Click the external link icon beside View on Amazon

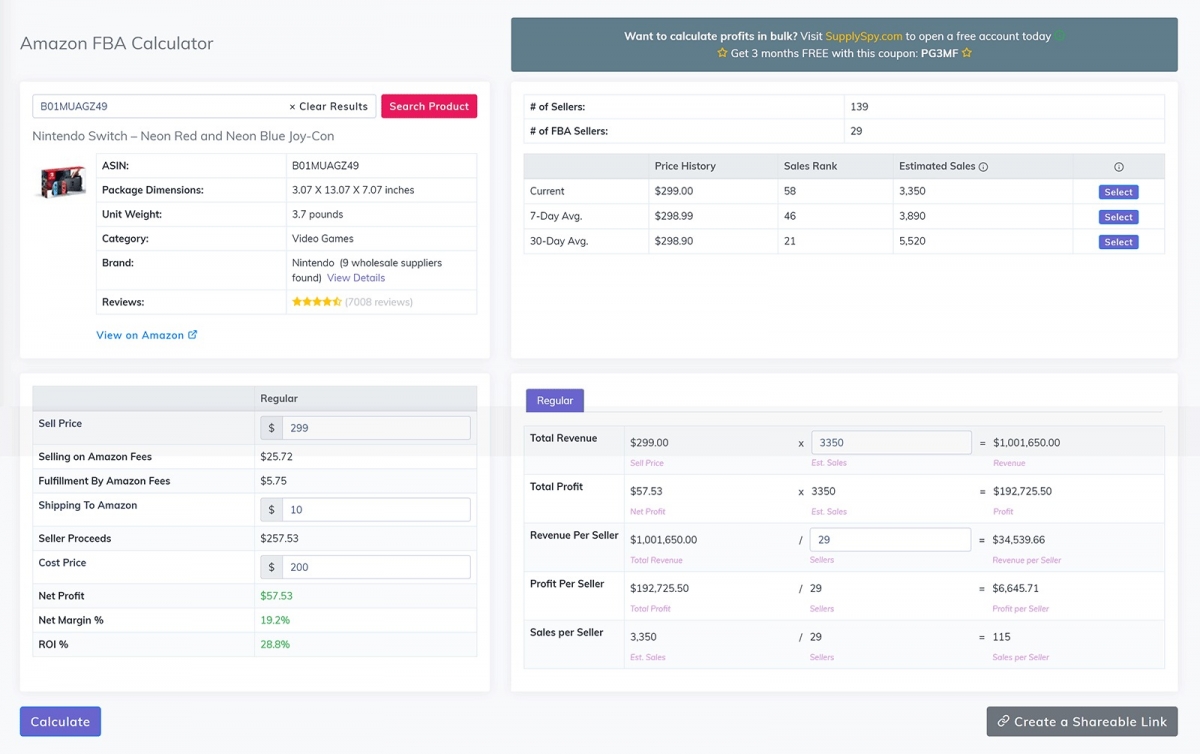[193, 335]
